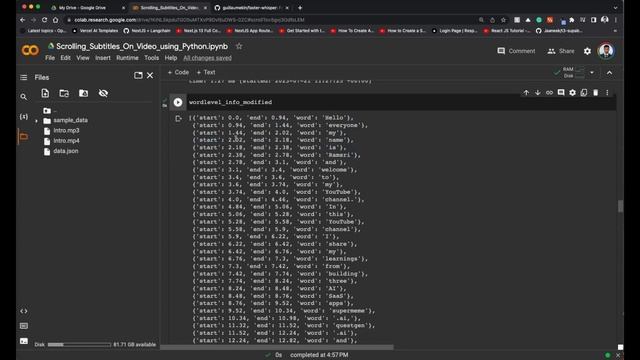The height and width of the screenshot is (360, 640).
Task: Clear cell output icon
Action: pos(178,119)
